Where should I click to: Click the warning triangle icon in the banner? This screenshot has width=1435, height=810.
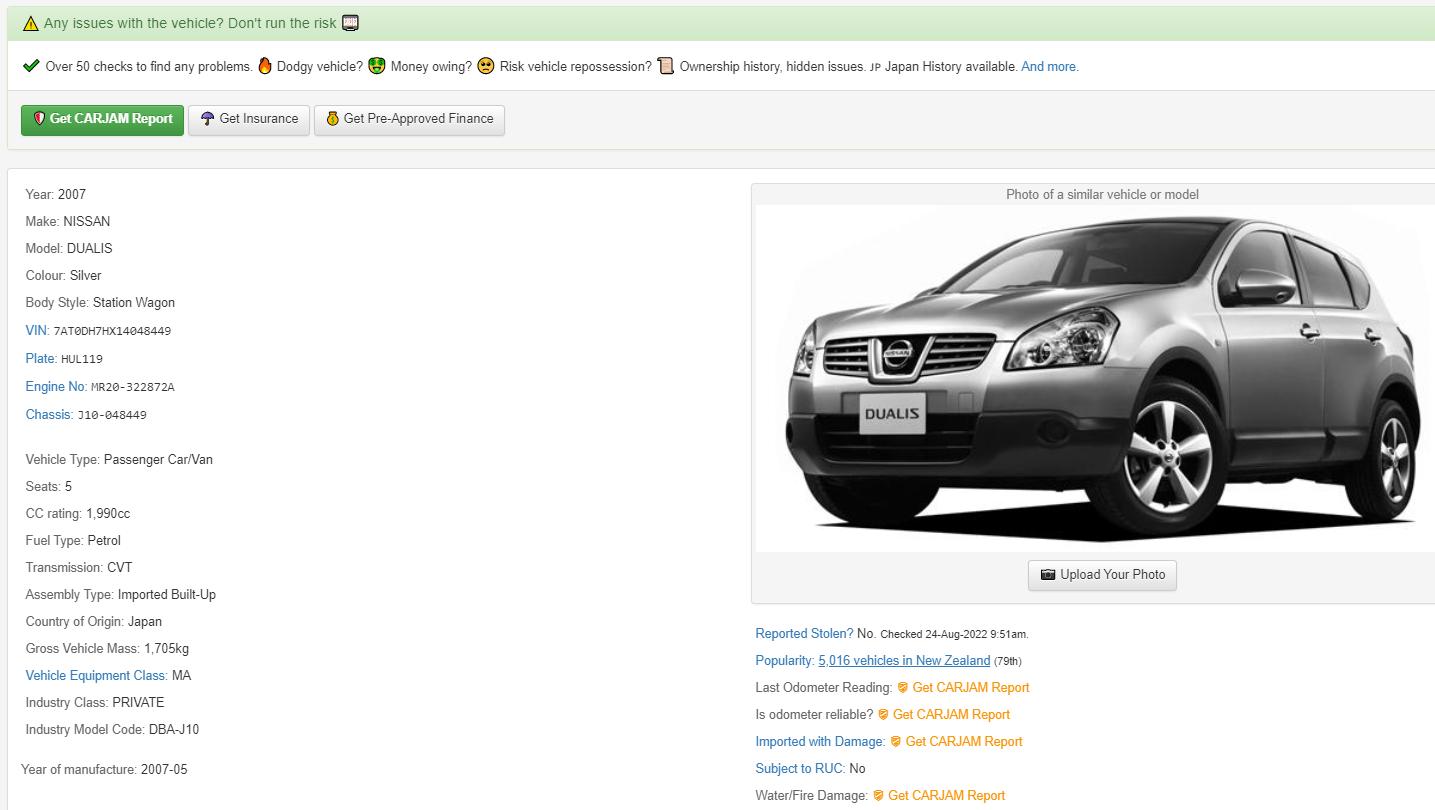[x=31, y=23]
